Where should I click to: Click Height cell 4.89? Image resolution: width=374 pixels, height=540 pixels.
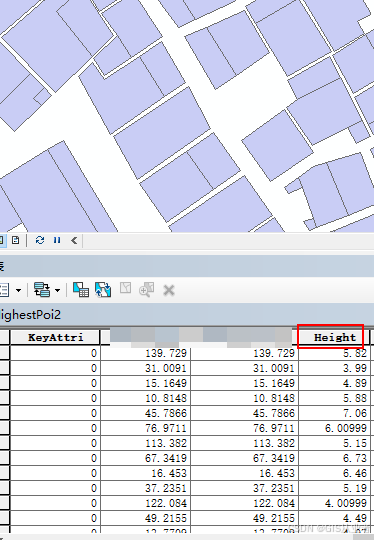[x=334, y=383]
